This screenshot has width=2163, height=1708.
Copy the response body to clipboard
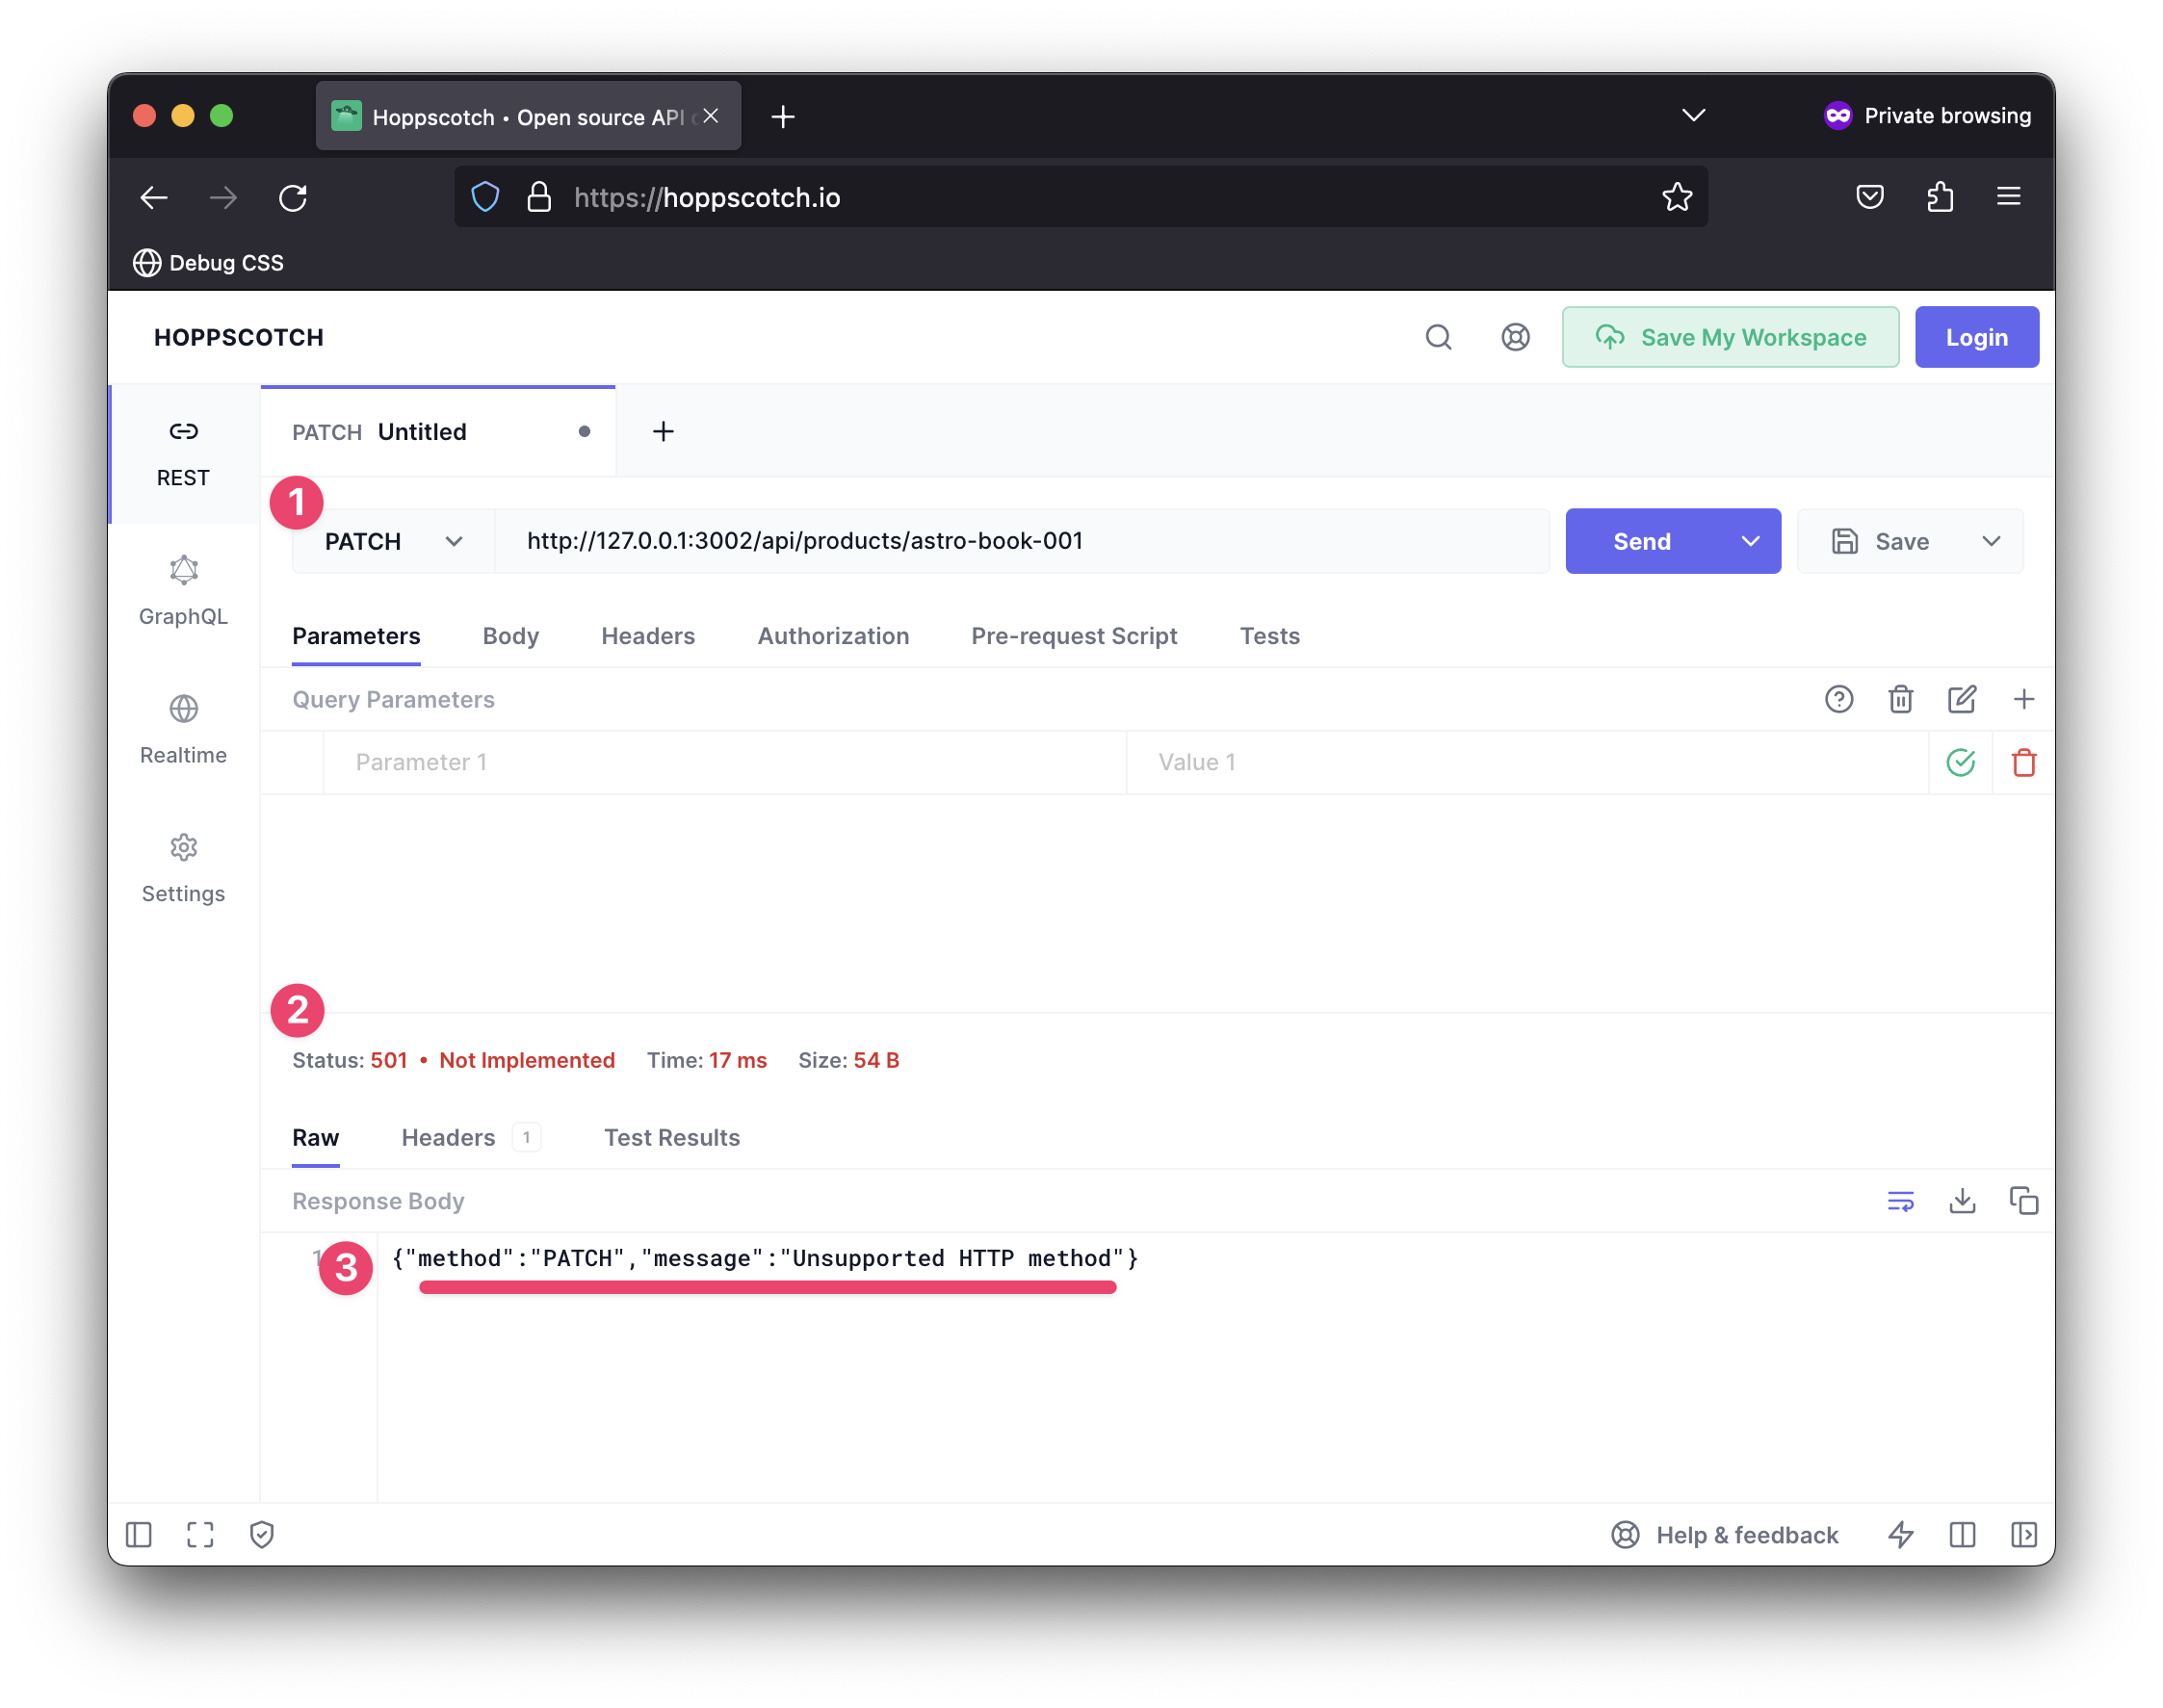(2023, 1200)
